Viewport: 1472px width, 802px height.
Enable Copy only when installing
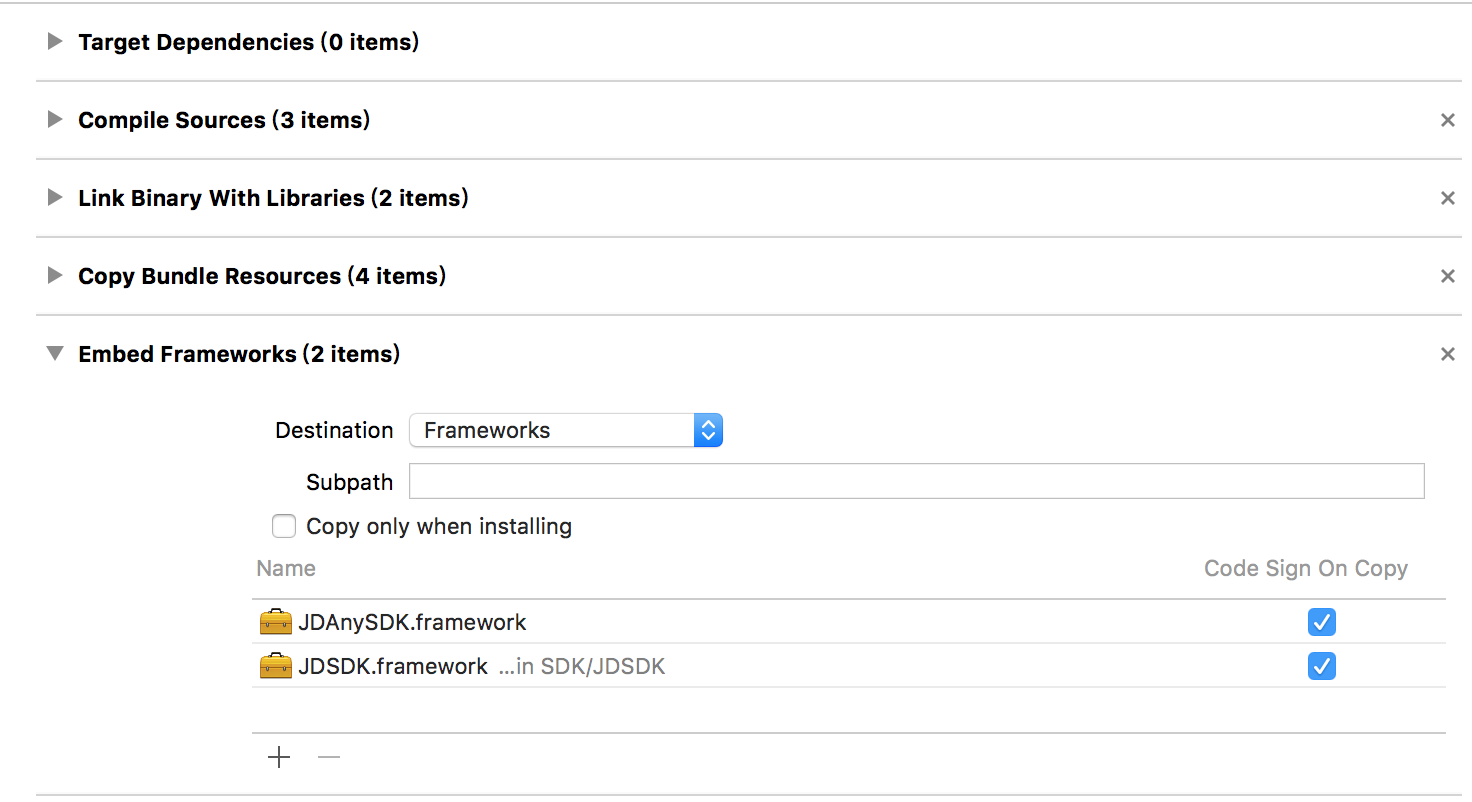[284, 526]
